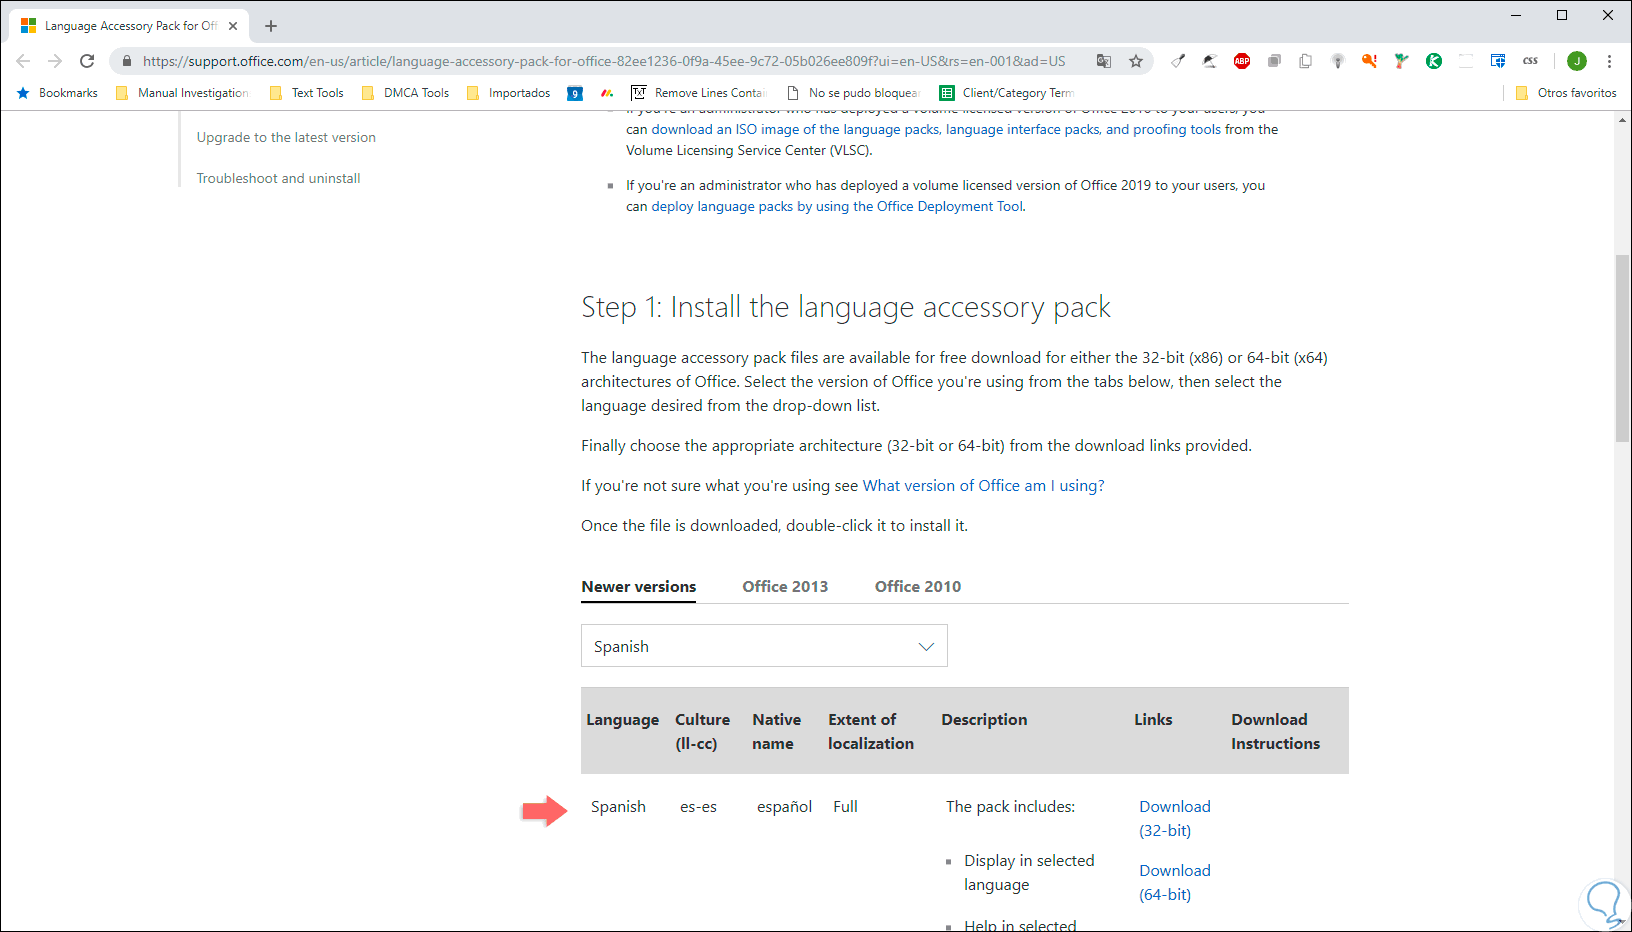Open the green J profile avatar
Viewport: 1632px width, 932px height.
1577,61
